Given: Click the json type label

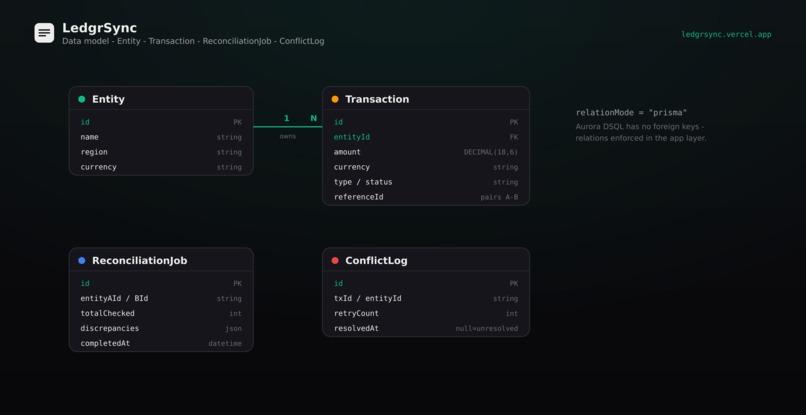Looking at the screenshot, I should click(233, 329).
